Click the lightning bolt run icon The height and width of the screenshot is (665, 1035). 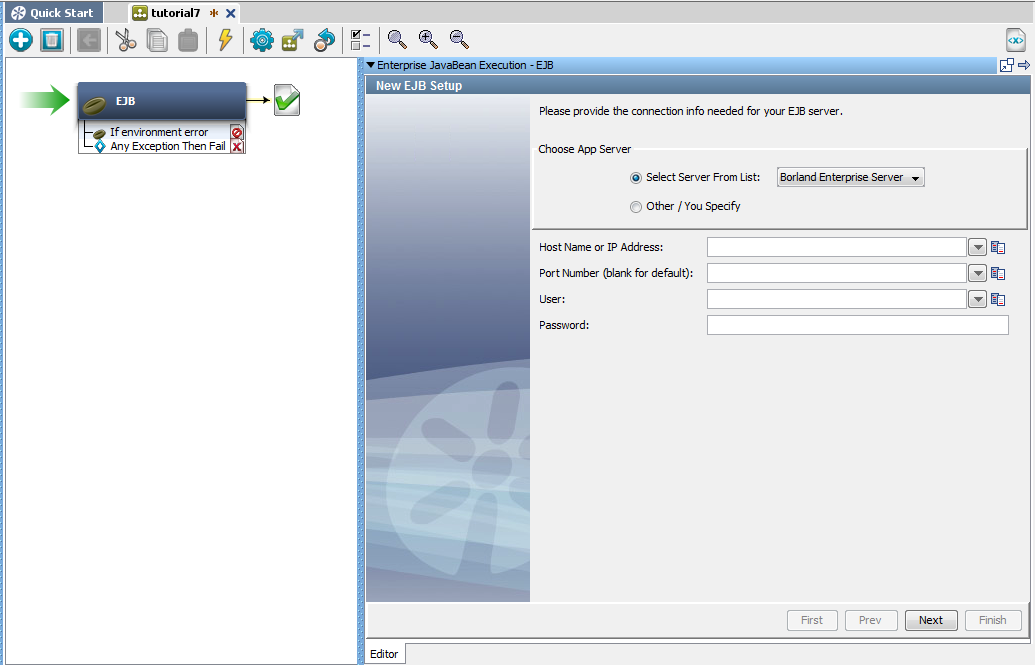click(224, 40)
